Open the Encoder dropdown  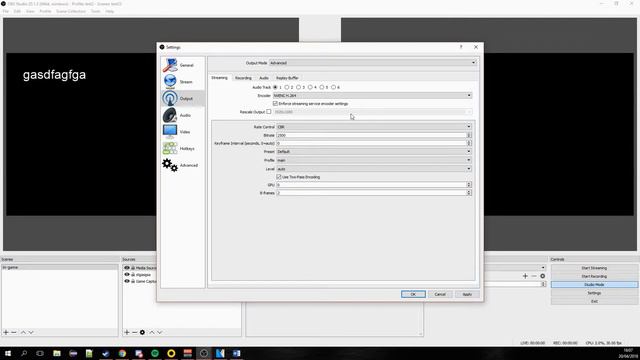coord(372,96)
